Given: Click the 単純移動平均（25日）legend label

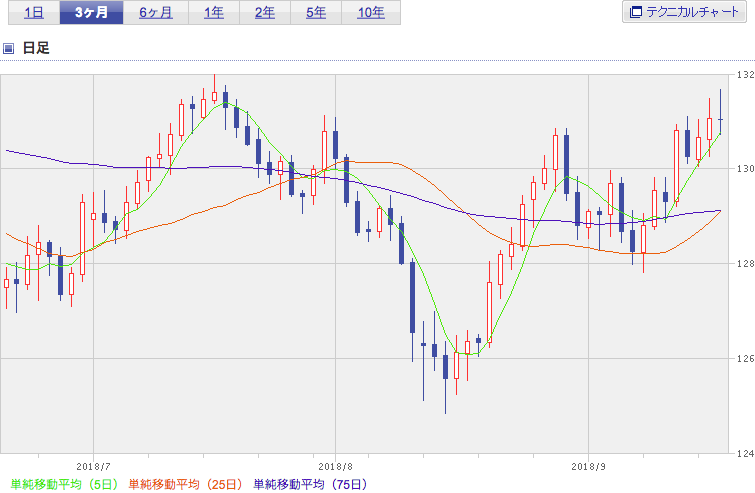Looking at the screenshot, I should (185, 484).
